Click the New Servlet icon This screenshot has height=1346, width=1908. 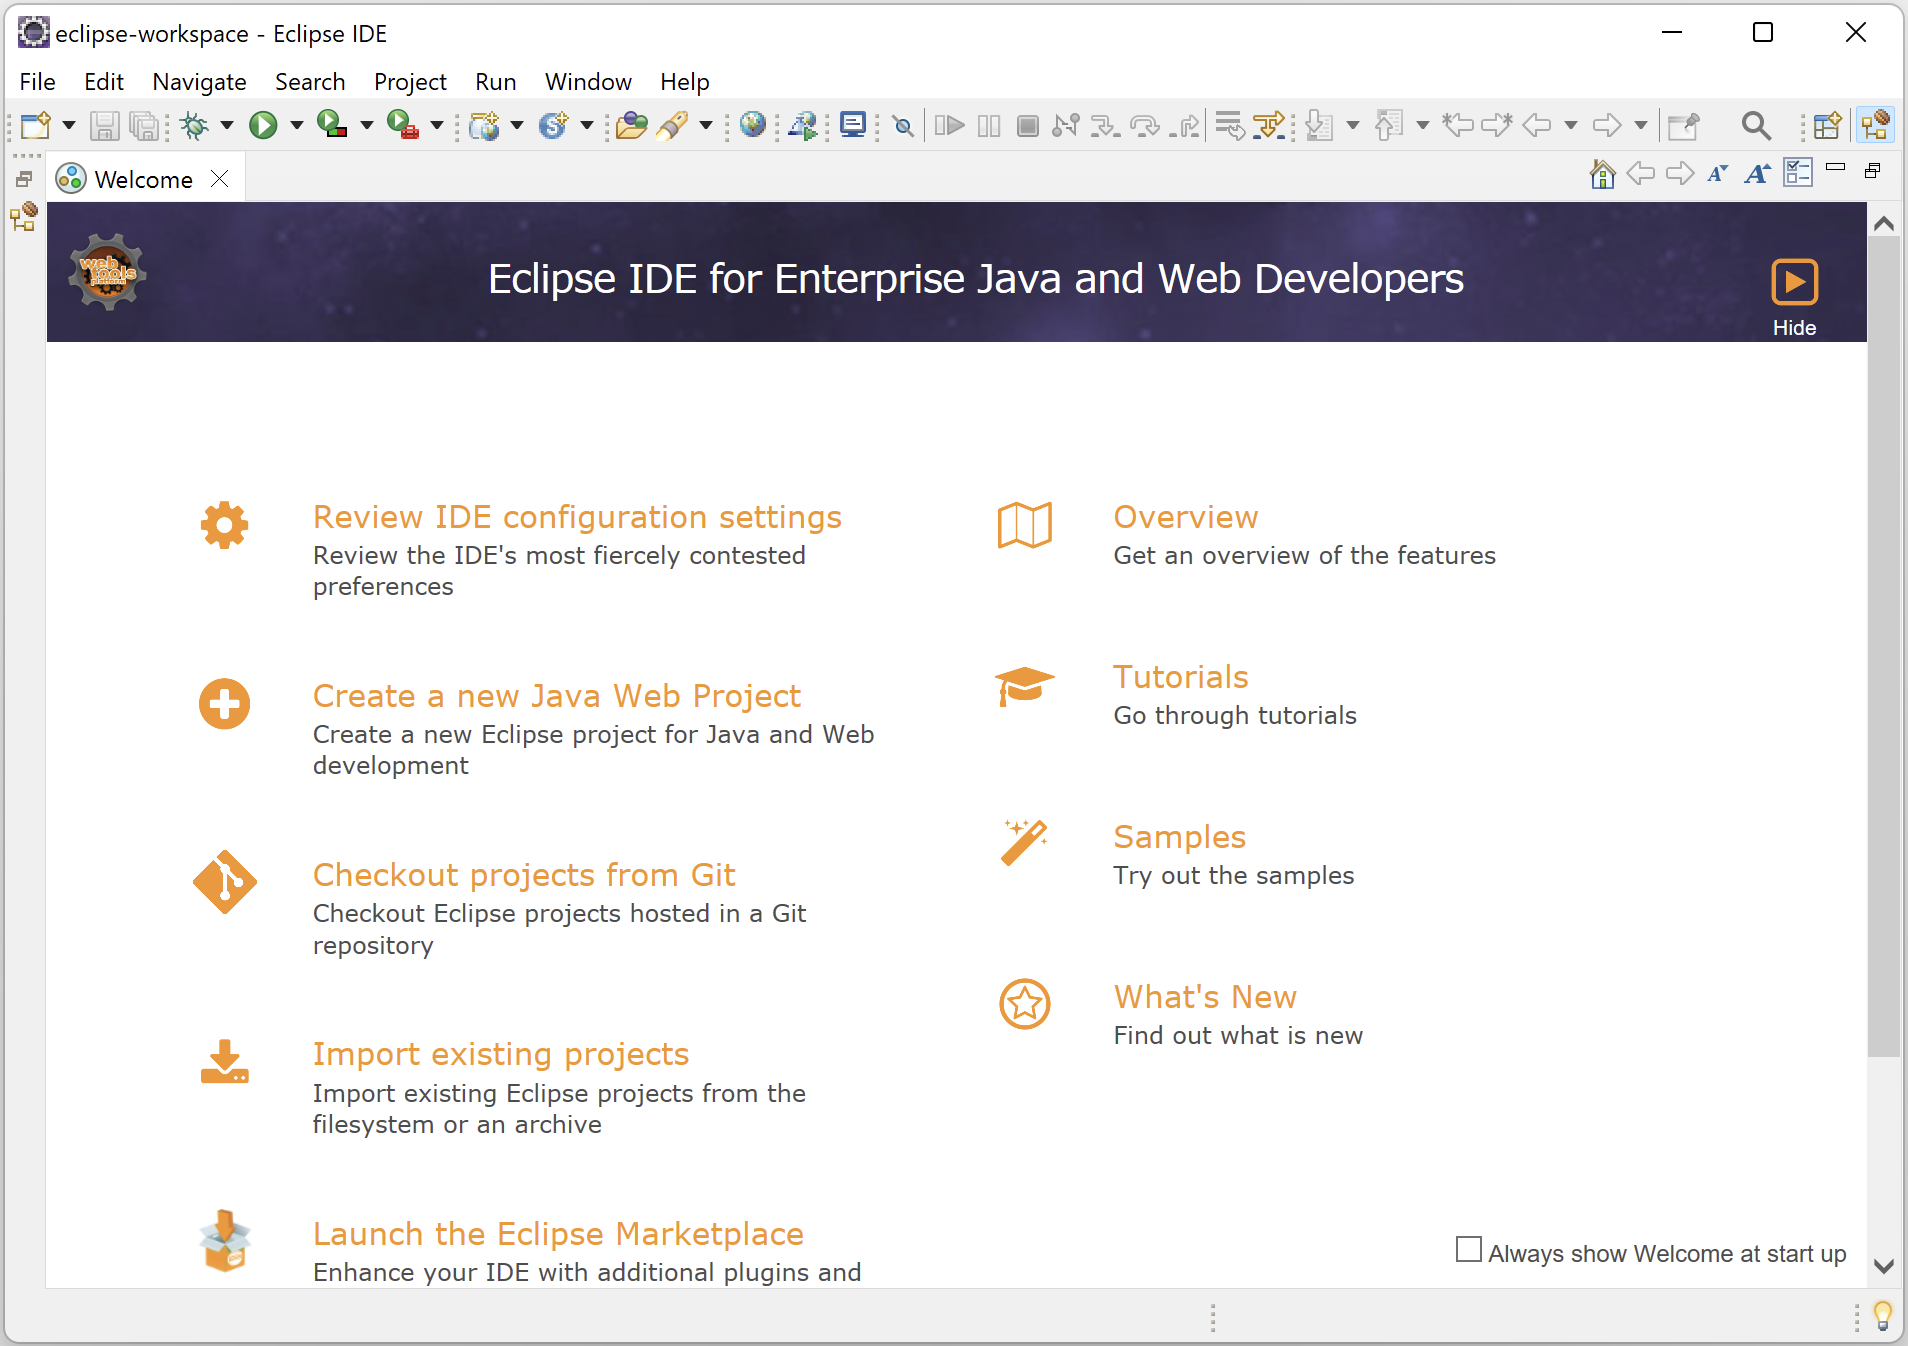click(x=554, y=126)
